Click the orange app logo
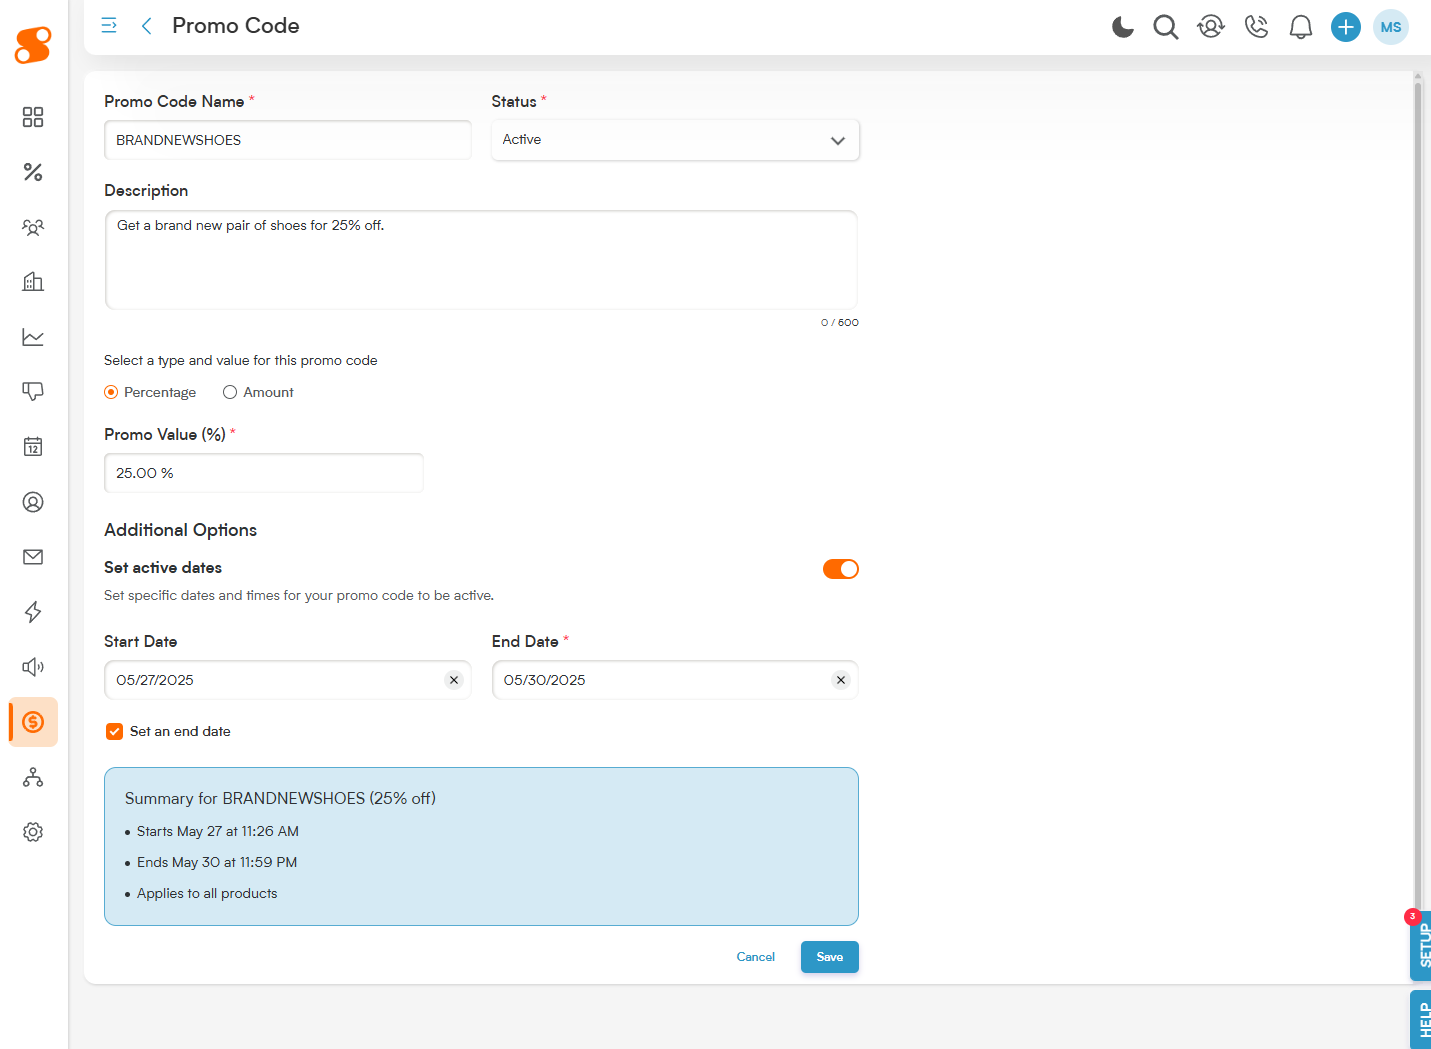The width and height of the screenshot is (1431, 1049). pos(33,45)
